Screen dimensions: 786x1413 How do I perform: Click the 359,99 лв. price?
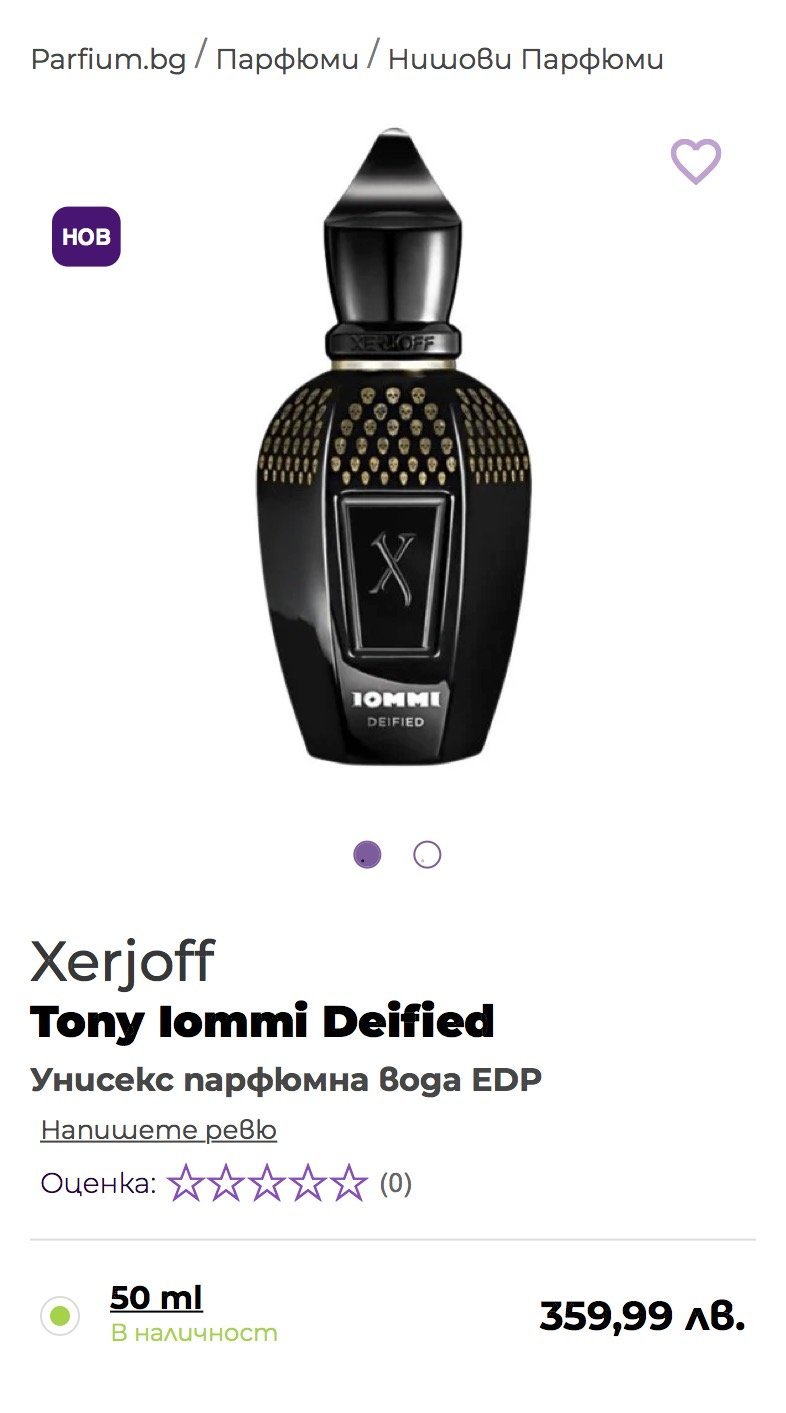point(642,1316)
